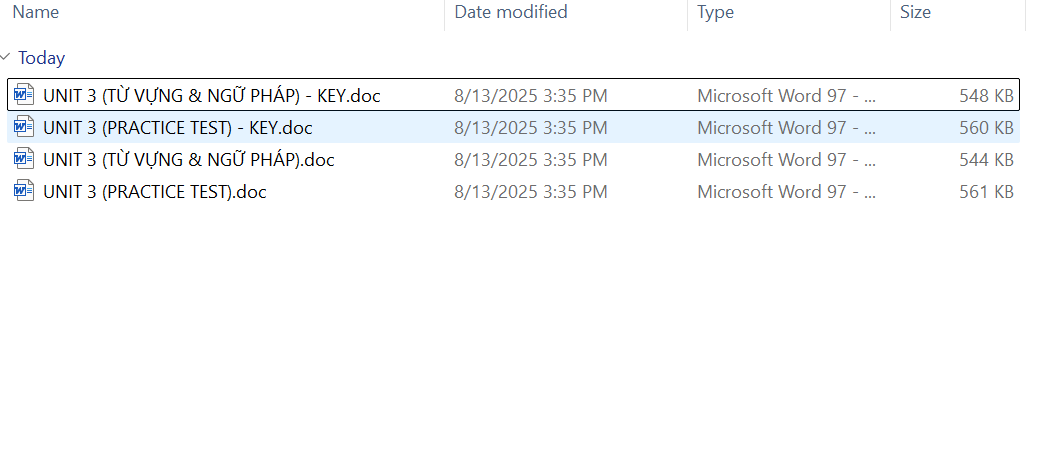Select file name UNIT 3 (TỪ VỰNG & NGỮ PHÁP).doc
1050x476 pixels.
[188, 160]
